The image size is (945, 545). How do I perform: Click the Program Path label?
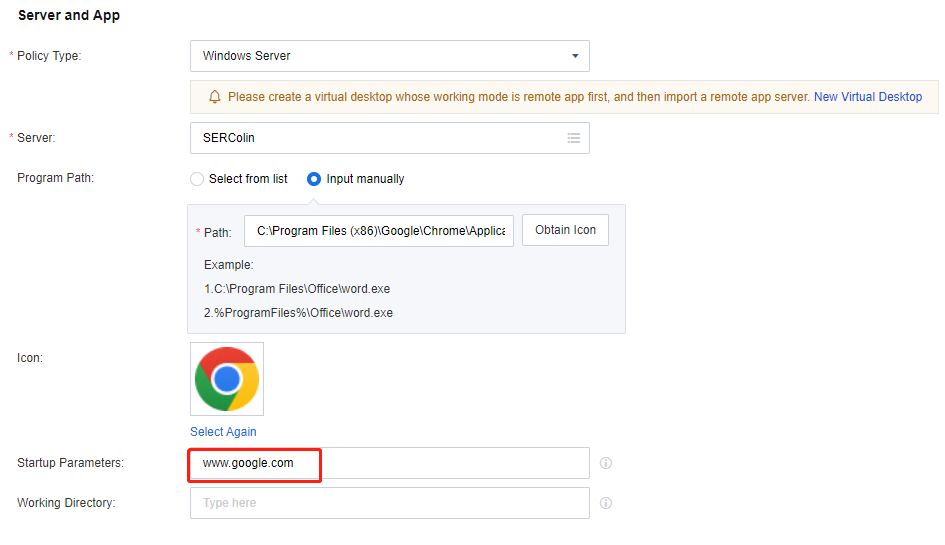coord(55,178)
